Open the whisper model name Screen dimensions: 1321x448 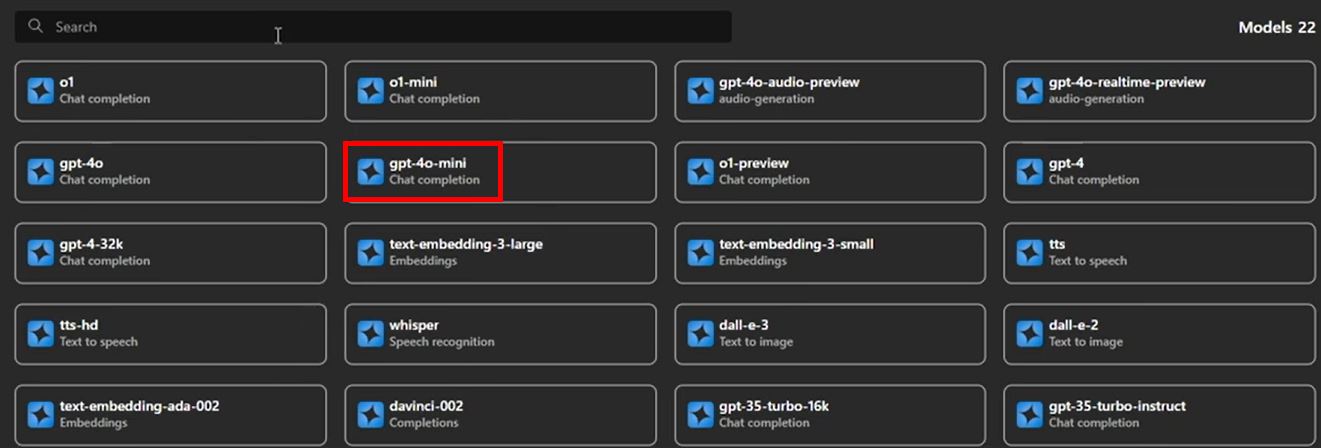[414, 325]
